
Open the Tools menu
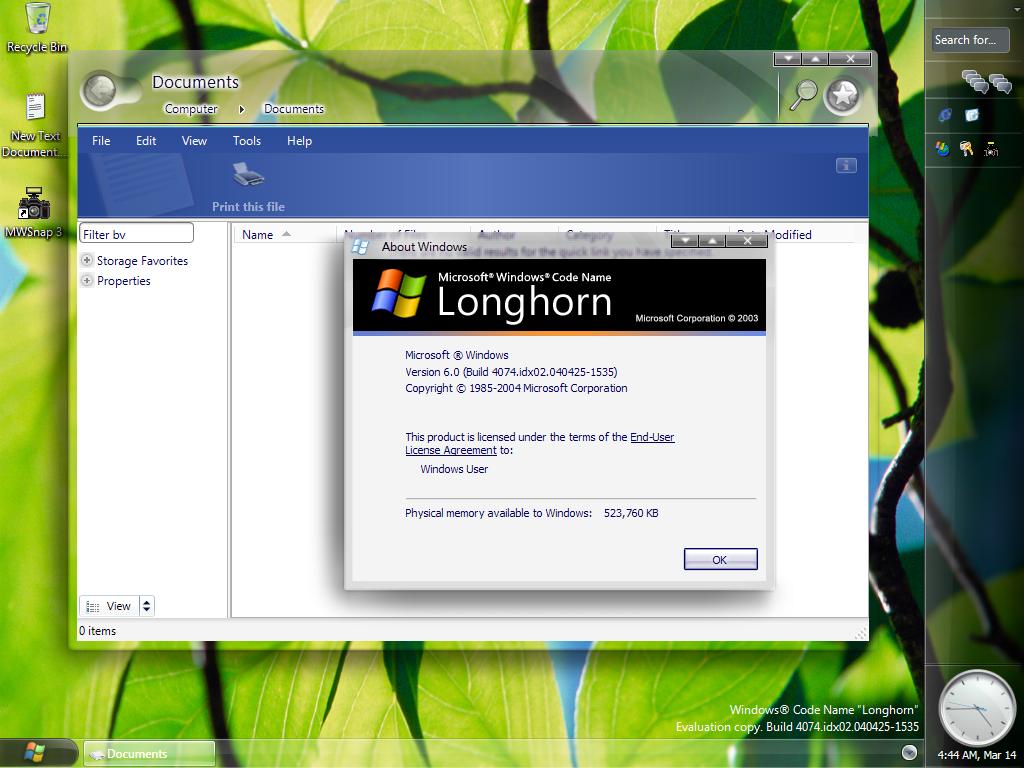246,141
